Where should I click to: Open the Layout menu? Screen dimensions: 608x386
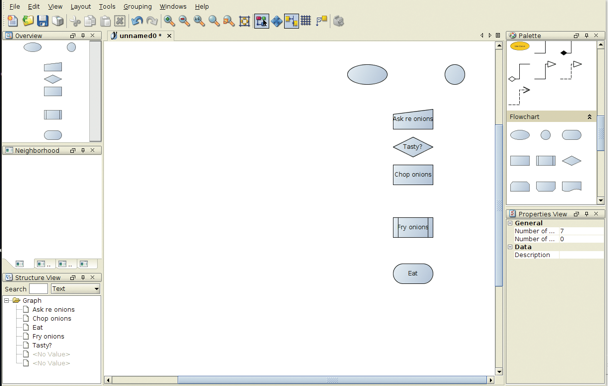tap(80, 7)
